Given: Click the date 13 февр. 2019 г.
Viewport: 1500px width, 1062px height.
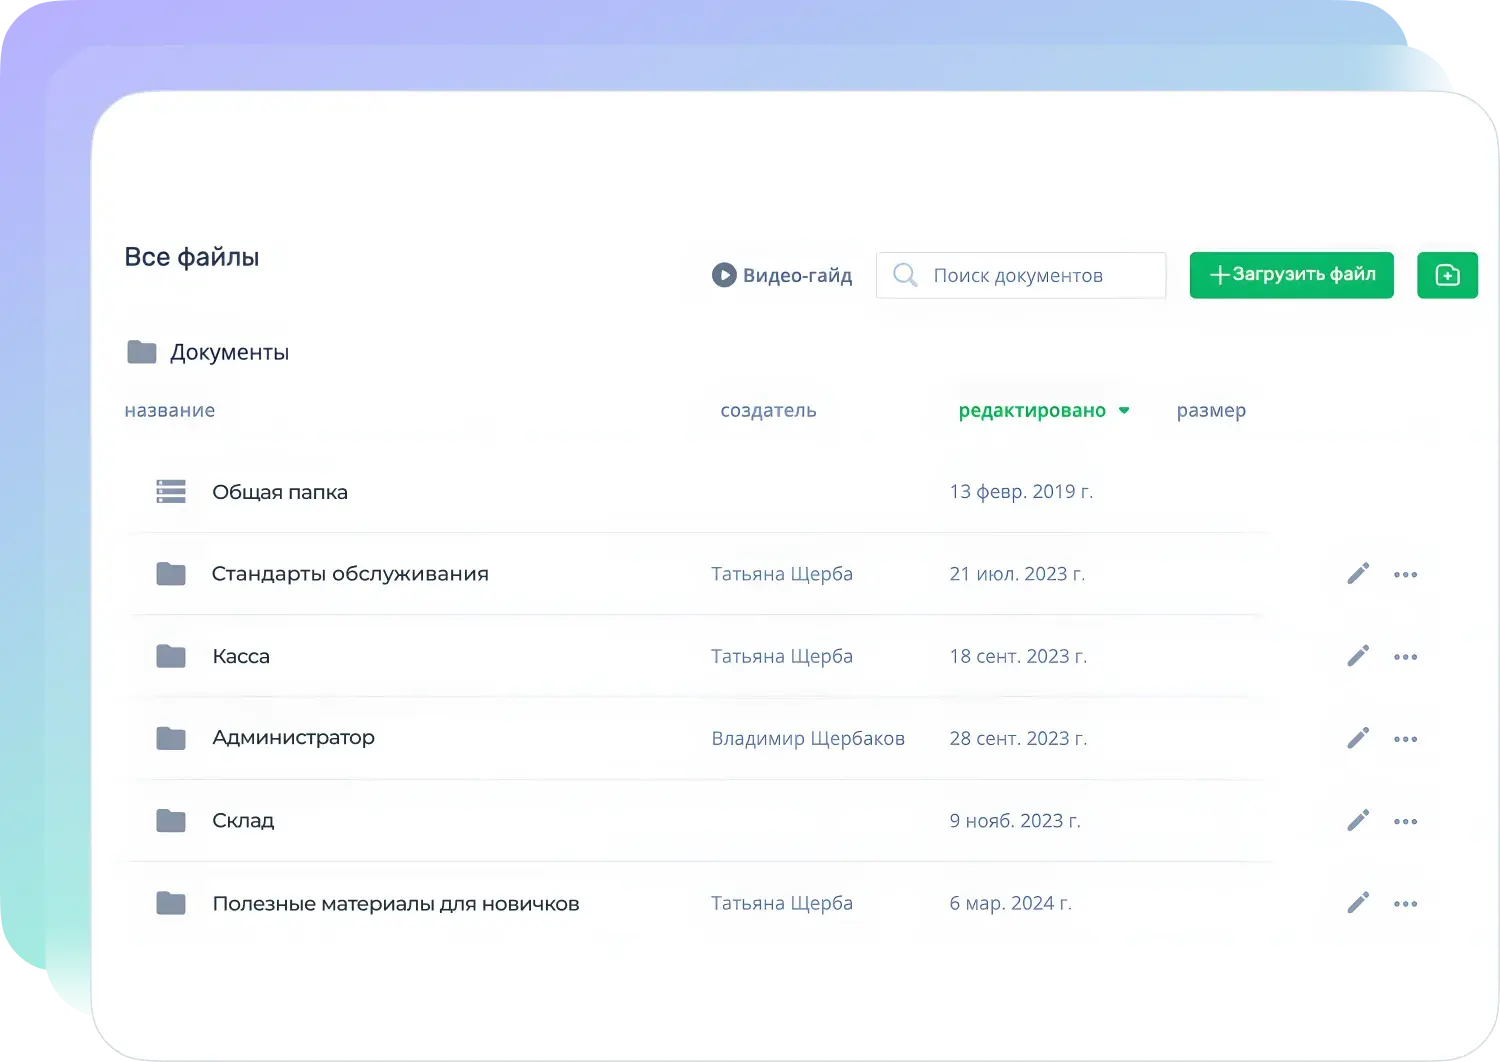Looking at the screenshot, I should tap(1021, 492).
